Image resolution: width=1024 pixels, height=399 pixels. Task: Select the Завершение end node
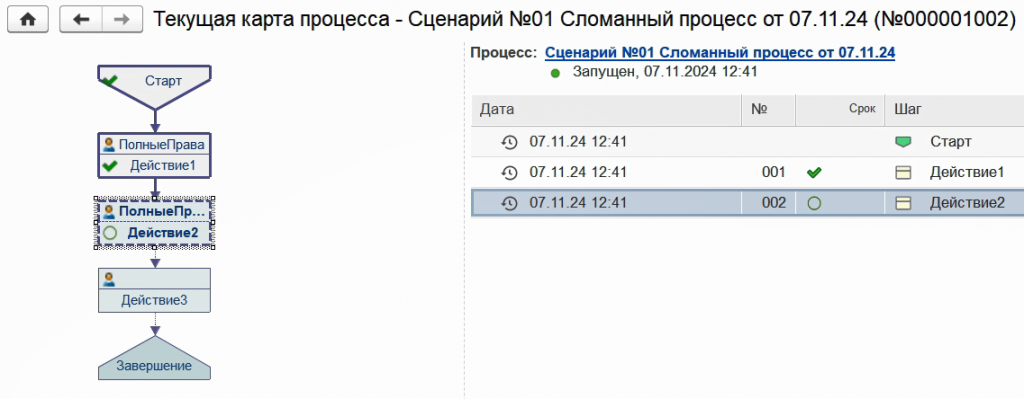pos(154,358)
